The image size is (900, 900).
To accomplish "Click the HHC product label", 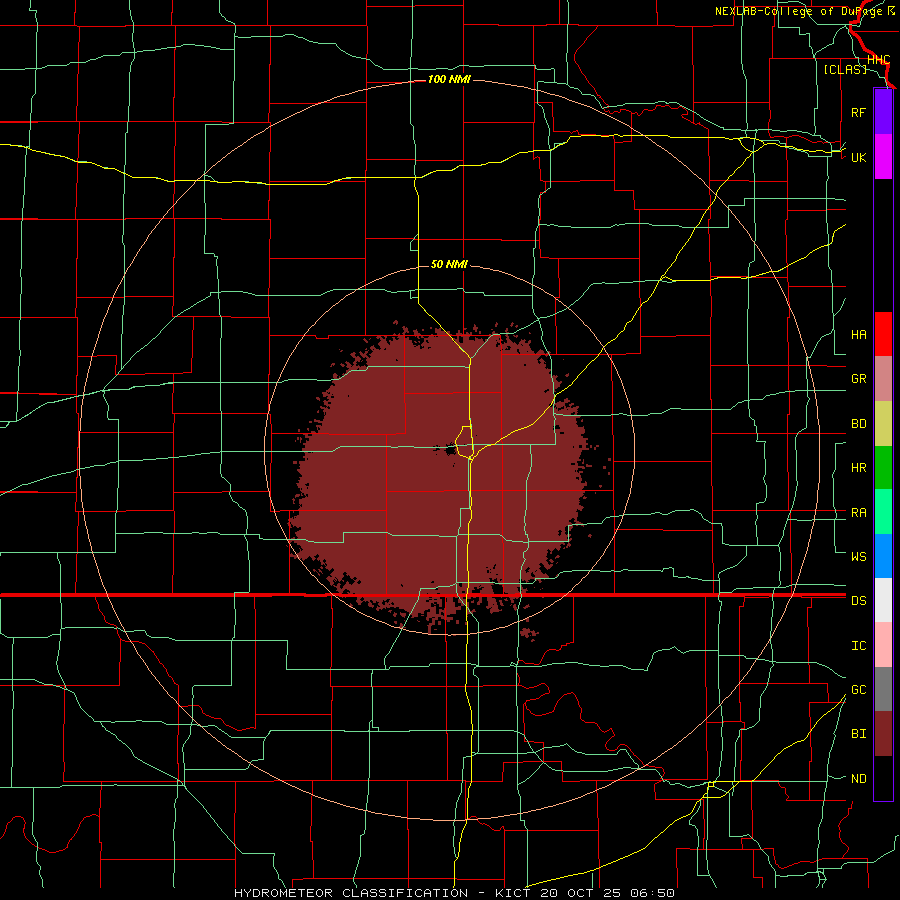I will pyautogui.click(x=878, y=60).
